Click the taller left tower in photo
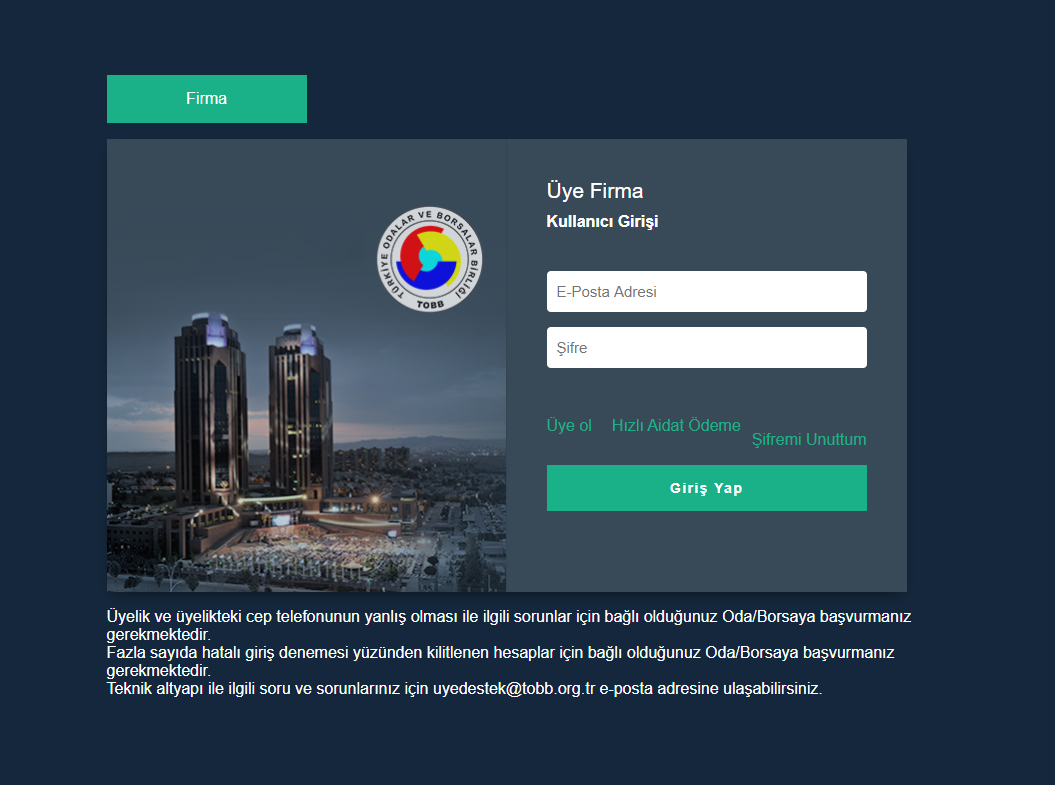 (210, 410)
